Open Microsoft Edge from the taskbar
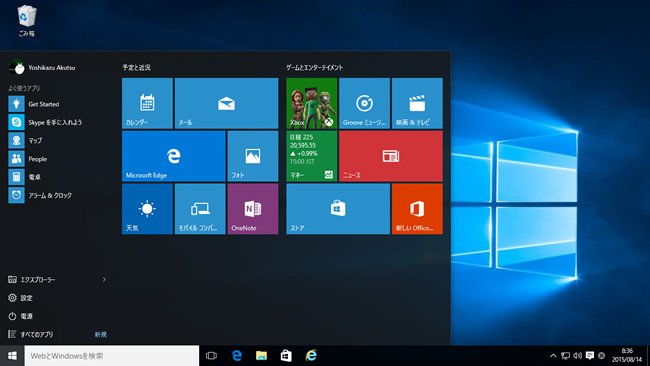This screenshot has width=650, height=366. [237, 356]
